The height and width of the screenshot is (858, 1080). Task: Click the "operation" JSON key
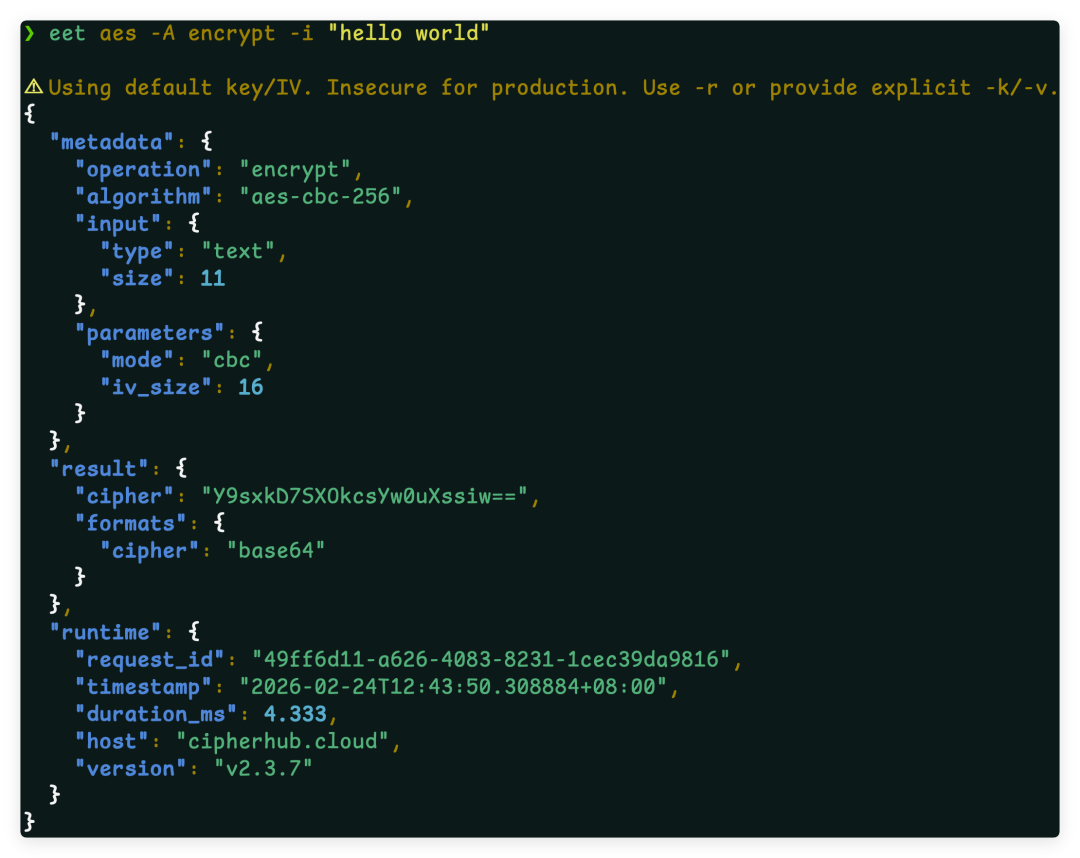143,169
